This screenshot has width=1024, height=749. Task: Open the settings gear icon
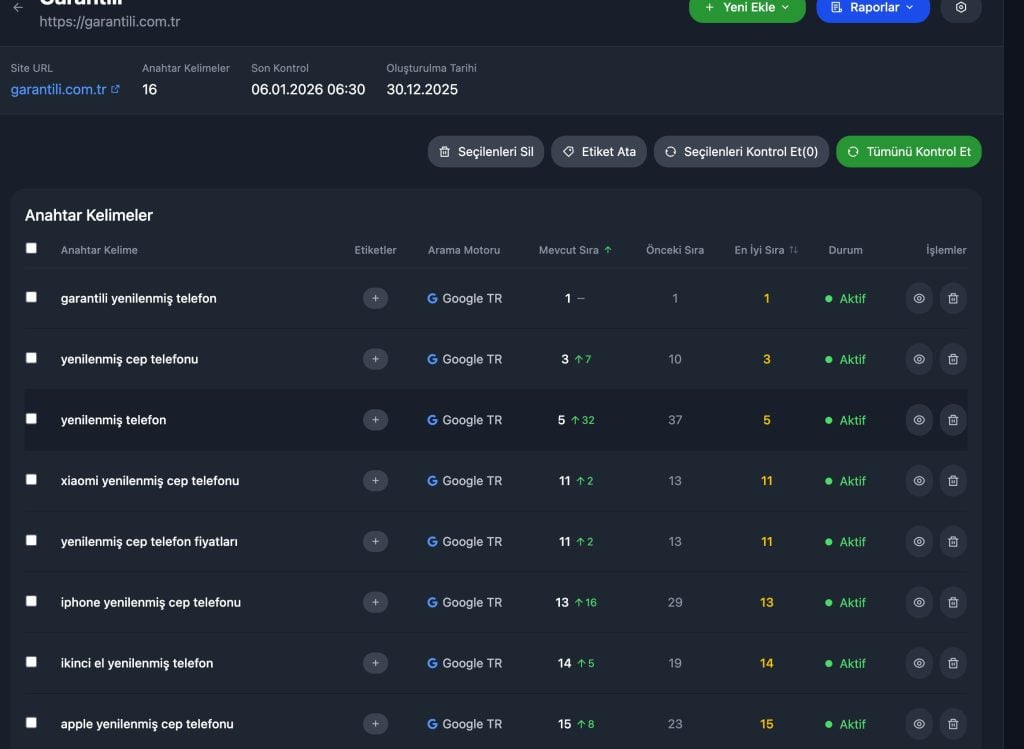point(961,8)
